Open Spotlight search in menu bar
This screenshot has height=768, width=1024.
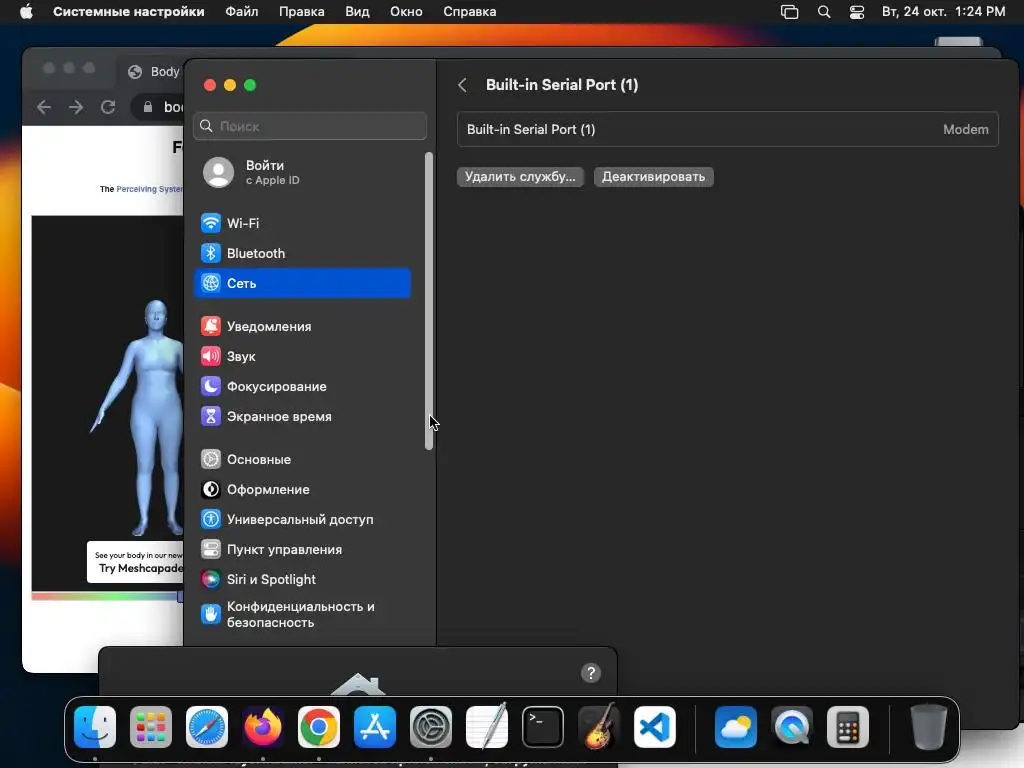click(824, 12)
